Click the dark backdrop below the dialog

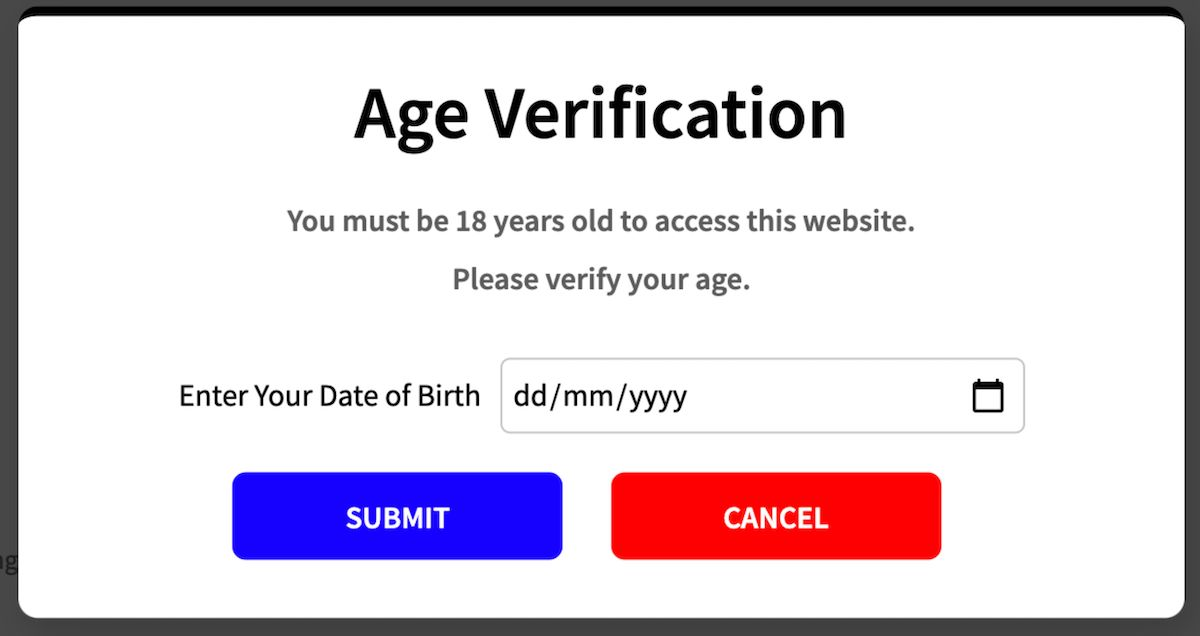point(600,627)
